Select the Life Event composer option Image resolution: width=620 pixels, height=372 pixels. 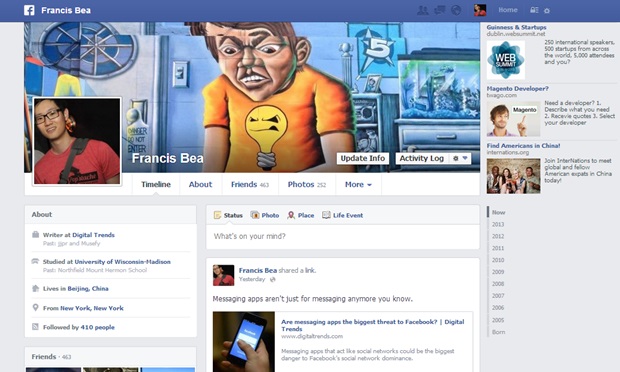[x=342, y=215]
